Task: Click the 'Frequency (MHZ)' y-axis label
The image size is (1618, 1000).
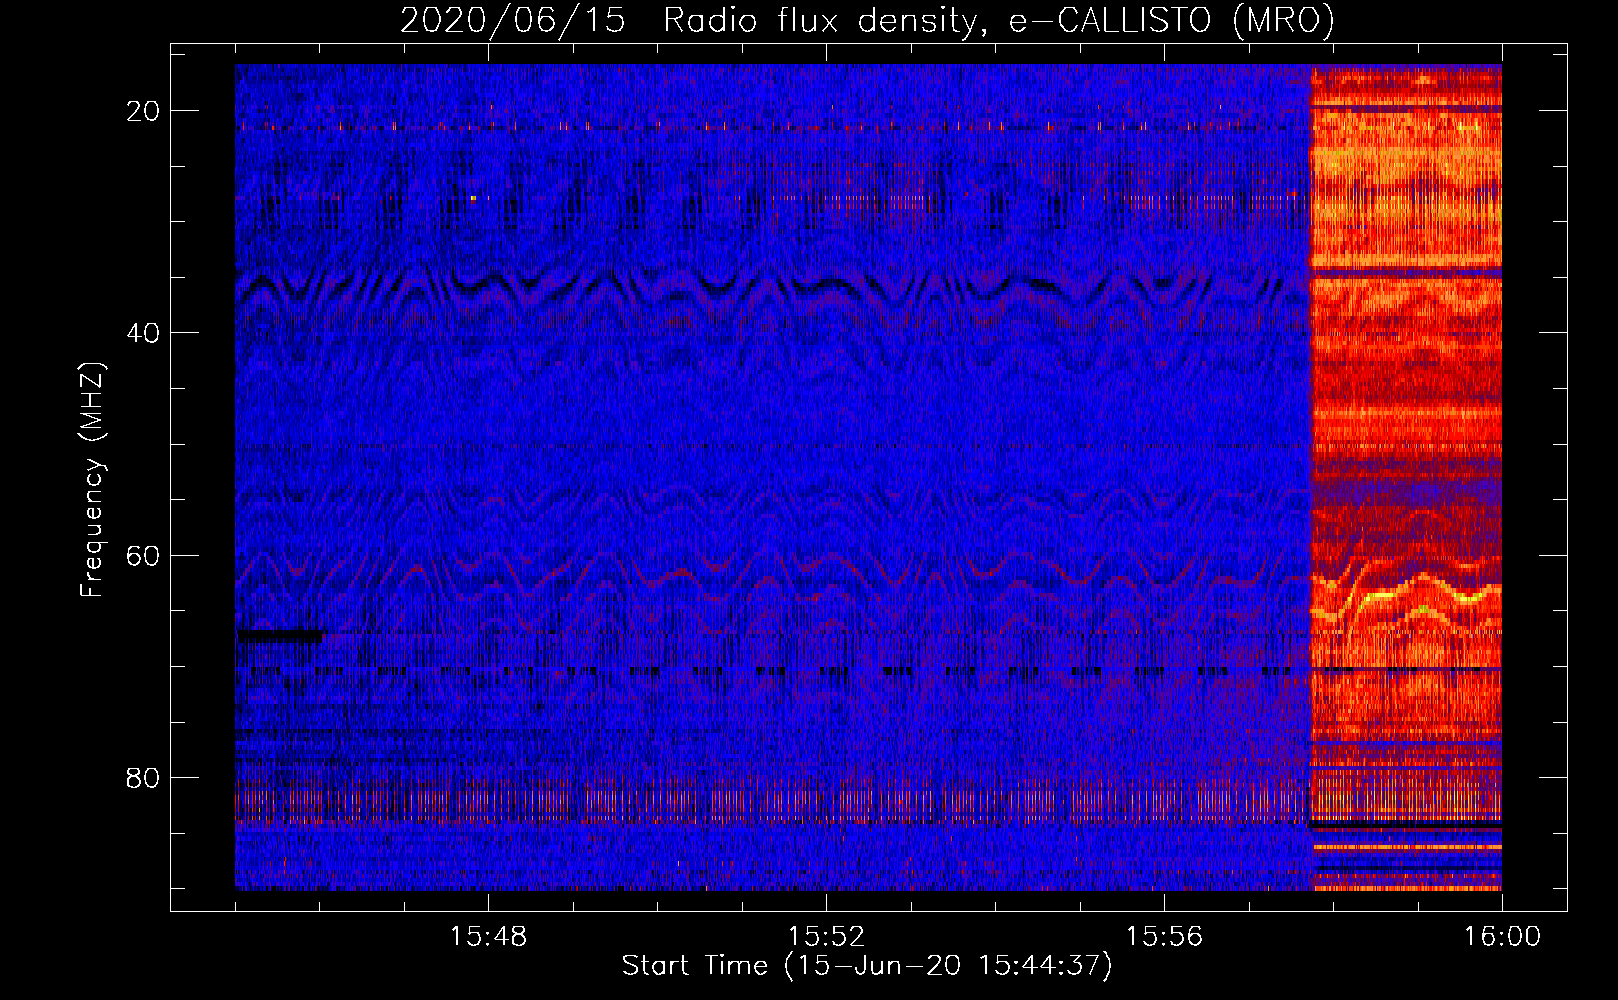Action: 92,480
